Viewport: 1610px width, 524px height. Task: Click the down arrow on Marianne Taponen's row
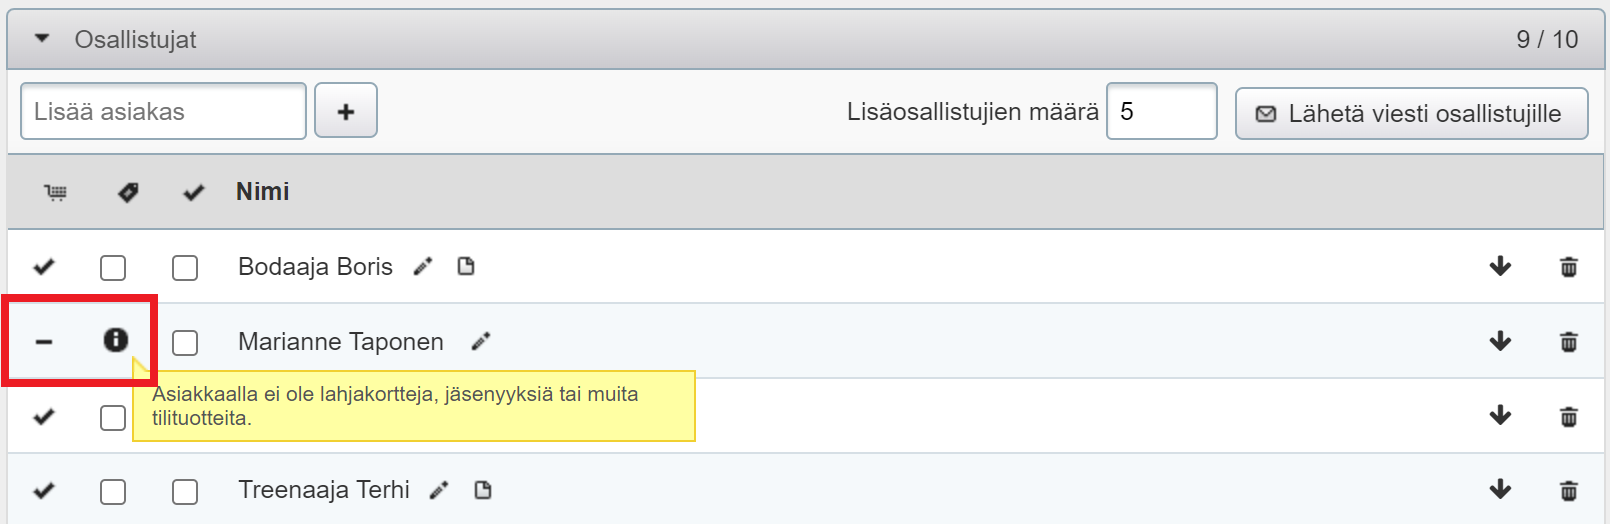click(1500, 342)
